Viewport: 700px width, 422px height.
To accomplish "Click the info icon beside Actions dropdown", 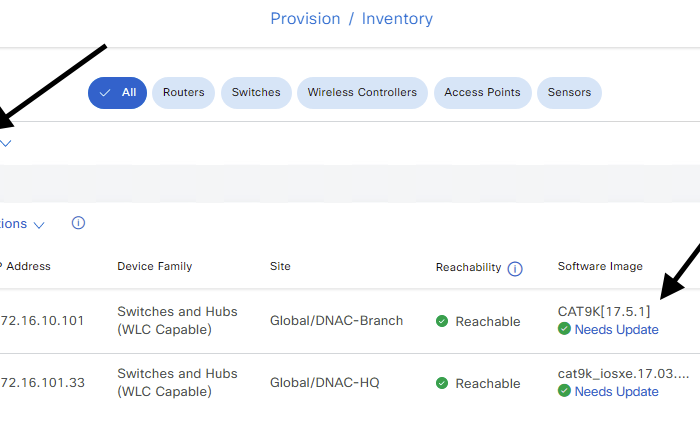I will coord(78,223).
